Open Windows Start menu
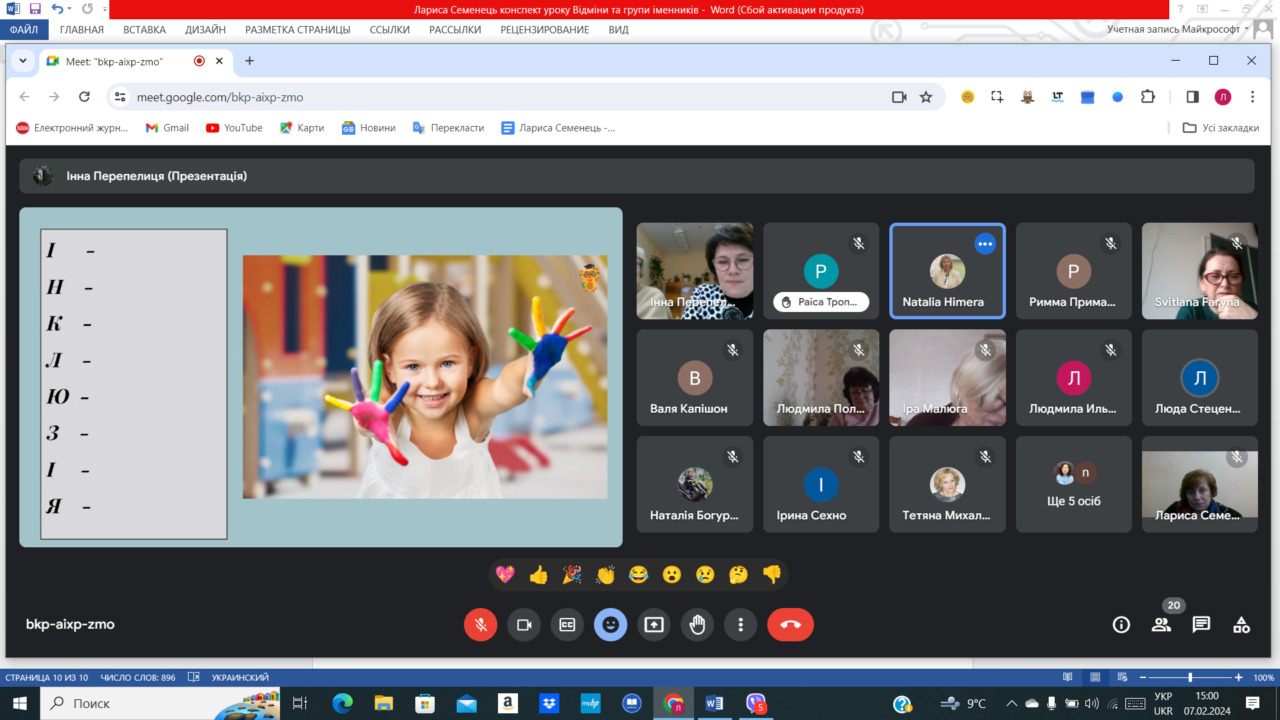Screen dimensions: 1280x720 click(x=19, y=703)
